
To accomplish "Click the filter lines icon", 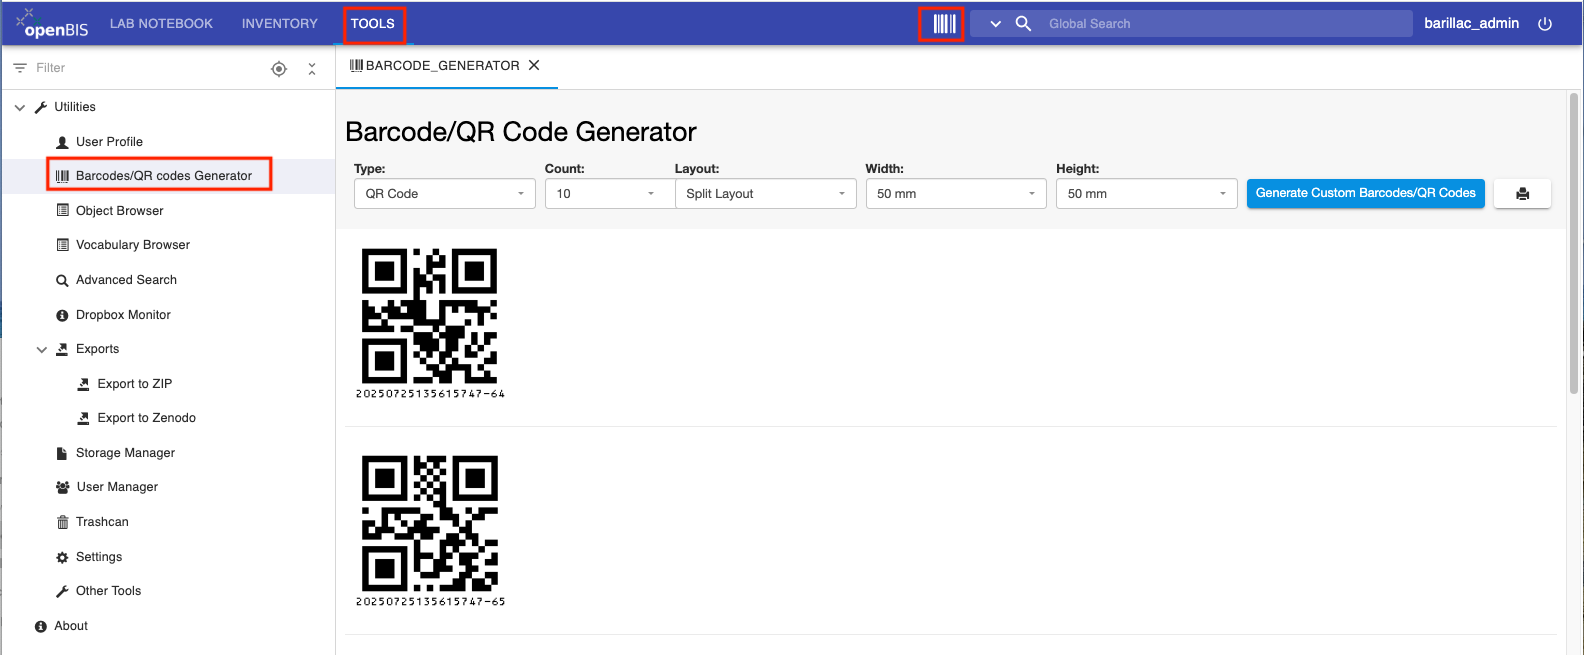I will (x=20, y=68).
